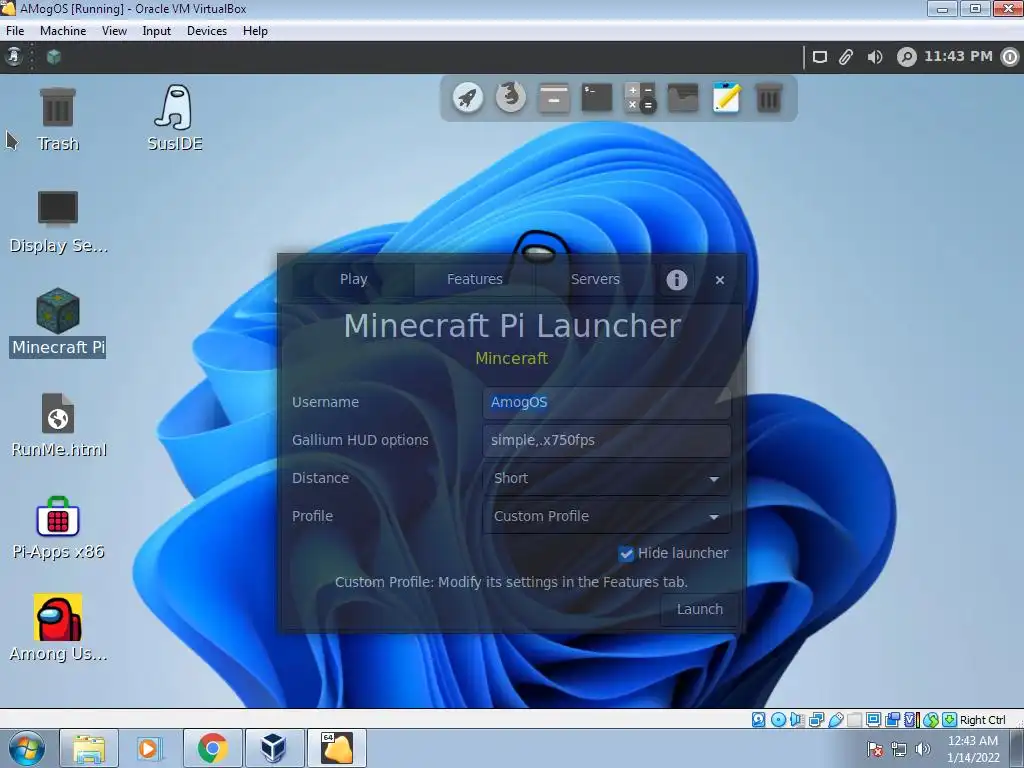Open the calculator from the dock
The width and height of the screenshot is (1024, 768).
tap(640, 98)
